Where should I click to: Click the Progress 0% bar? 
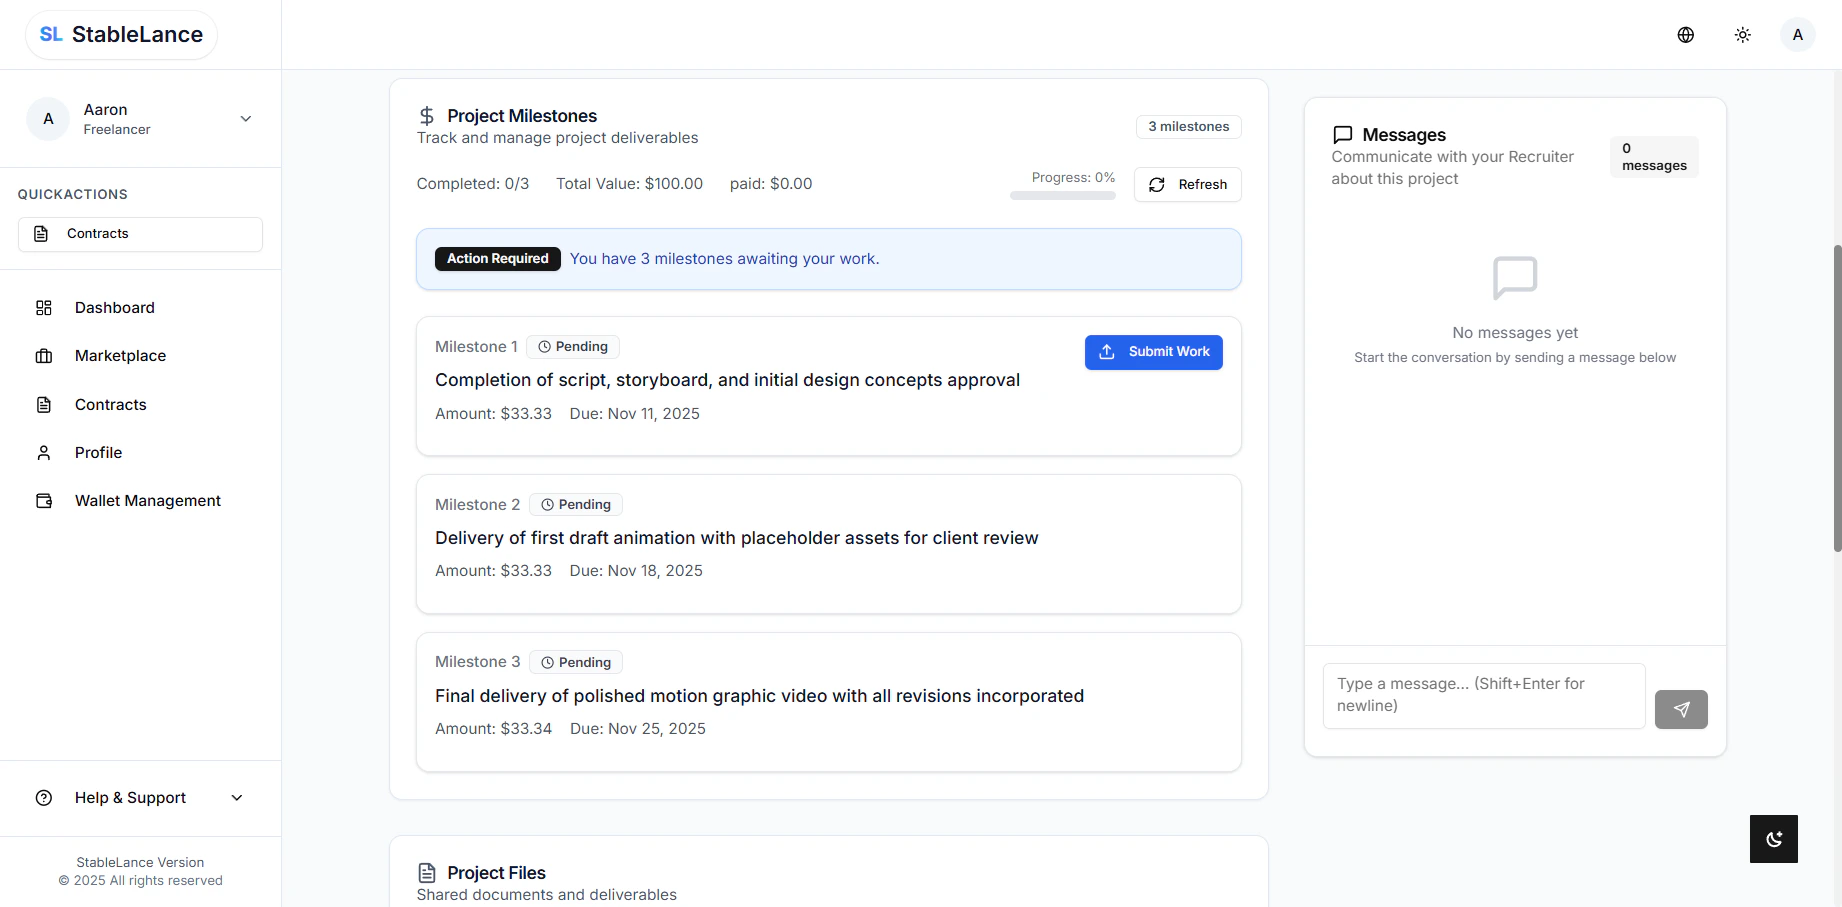coord(1063,195)
